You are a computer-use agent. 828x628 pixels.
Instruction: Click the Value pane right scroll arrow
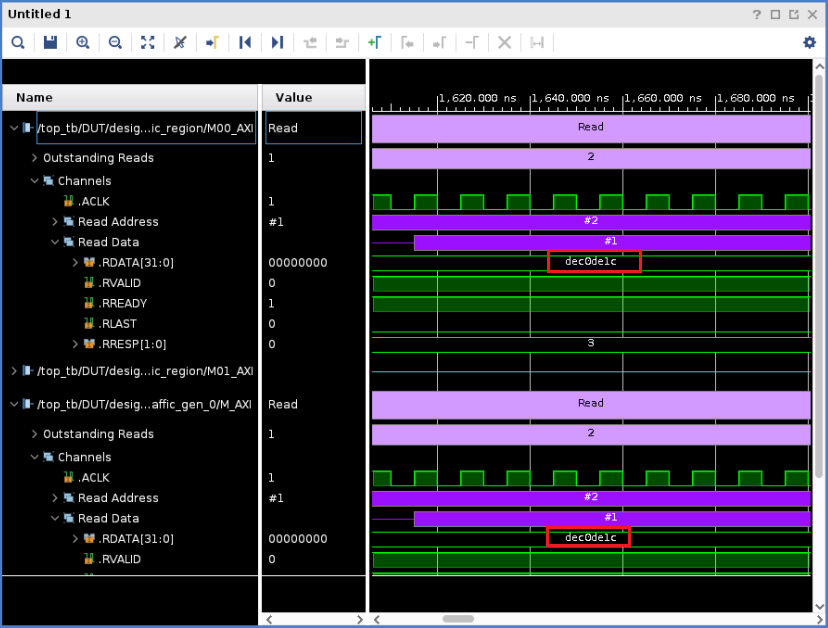pos(360,619)
